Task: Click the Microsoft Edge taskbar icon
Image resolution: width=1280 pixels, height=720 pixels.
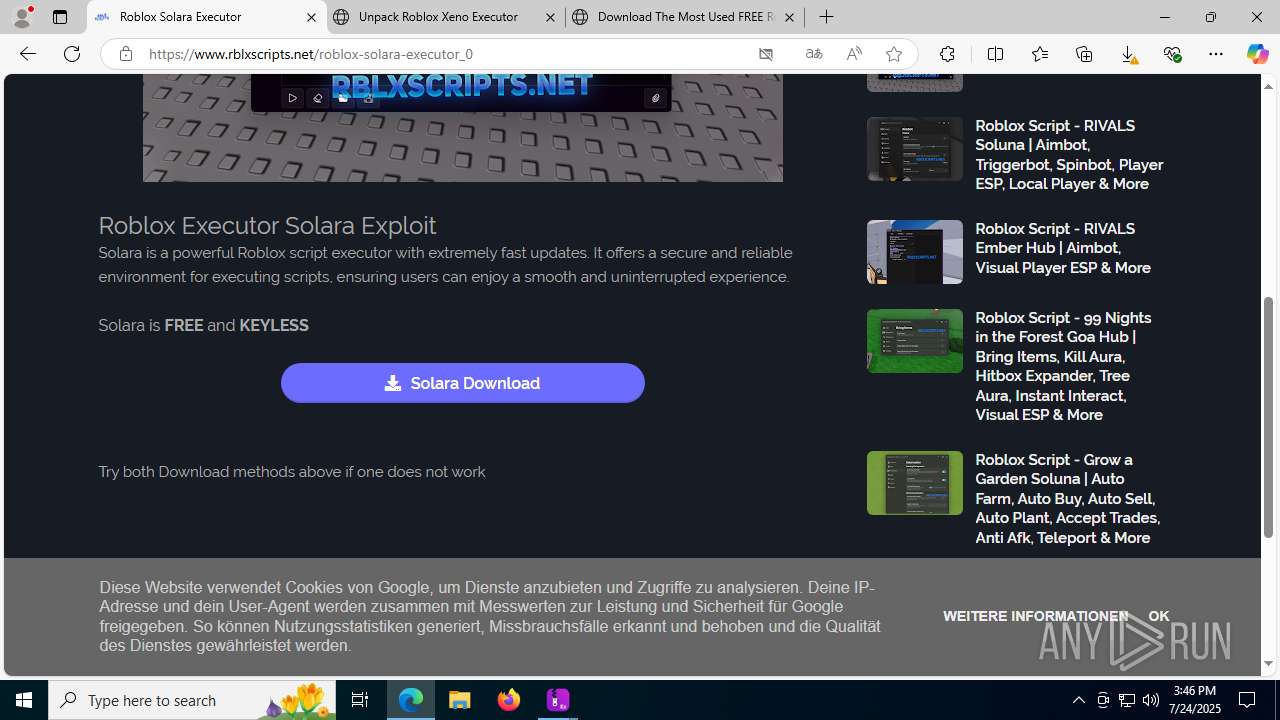Action: pyautogui.click(x=411, y=700)
